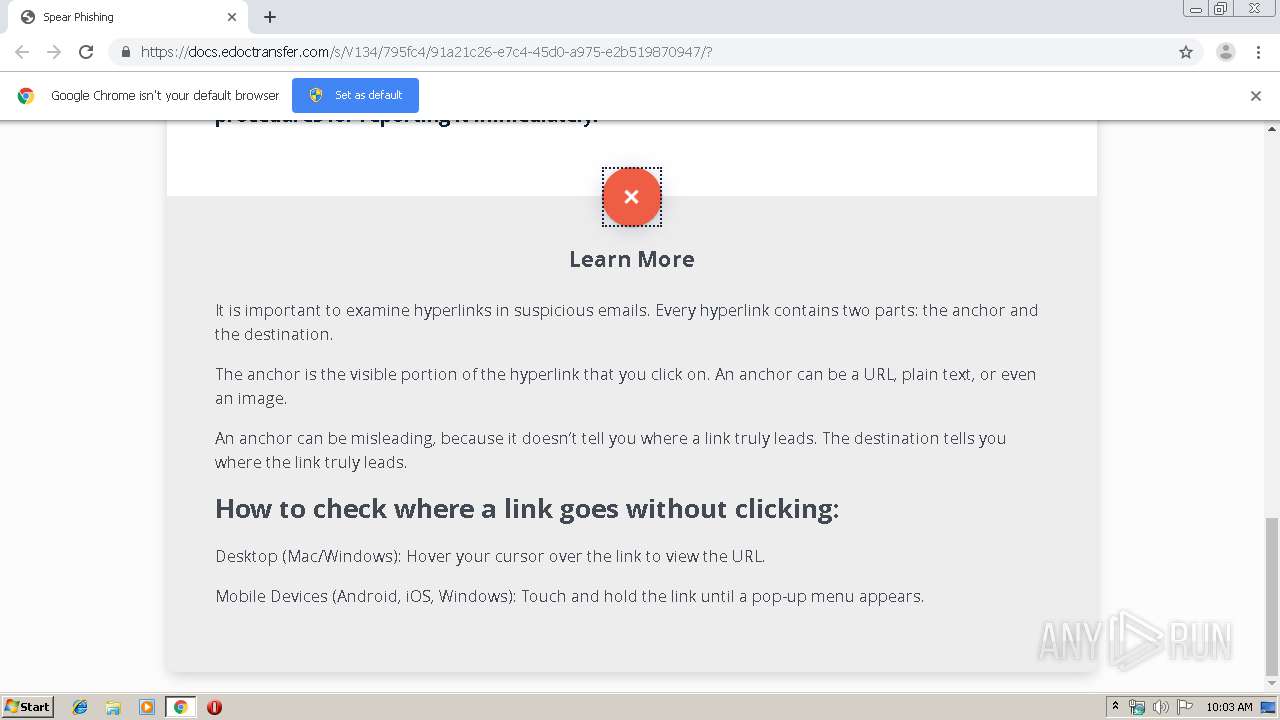Open Chrome three-dot menu
The height and width of the screenshot is (720, 1280).
coord(1258,52)
